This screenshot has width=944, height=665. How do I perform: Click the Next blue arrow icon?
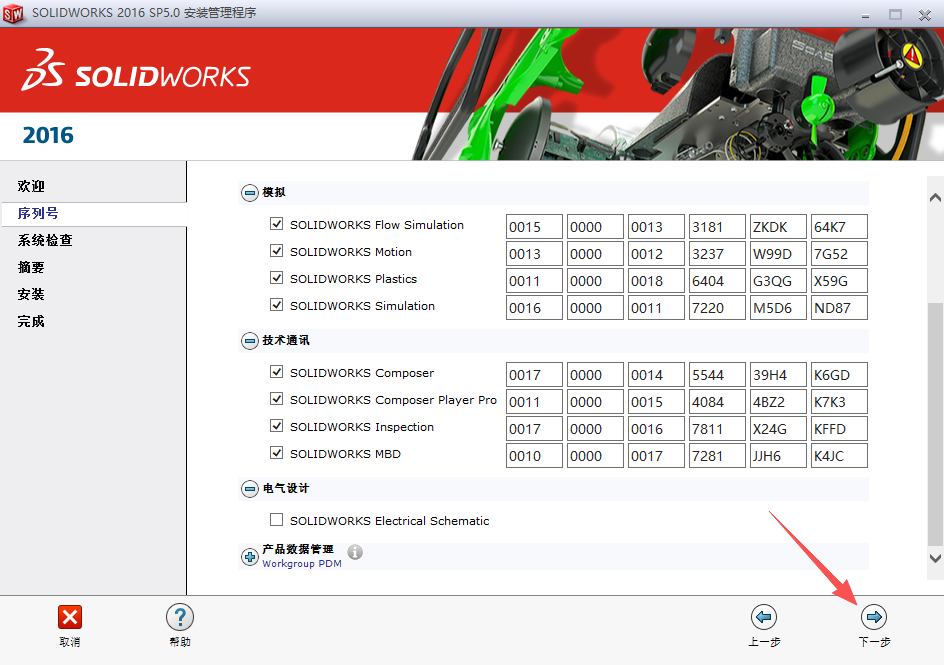tap(873, 617)
